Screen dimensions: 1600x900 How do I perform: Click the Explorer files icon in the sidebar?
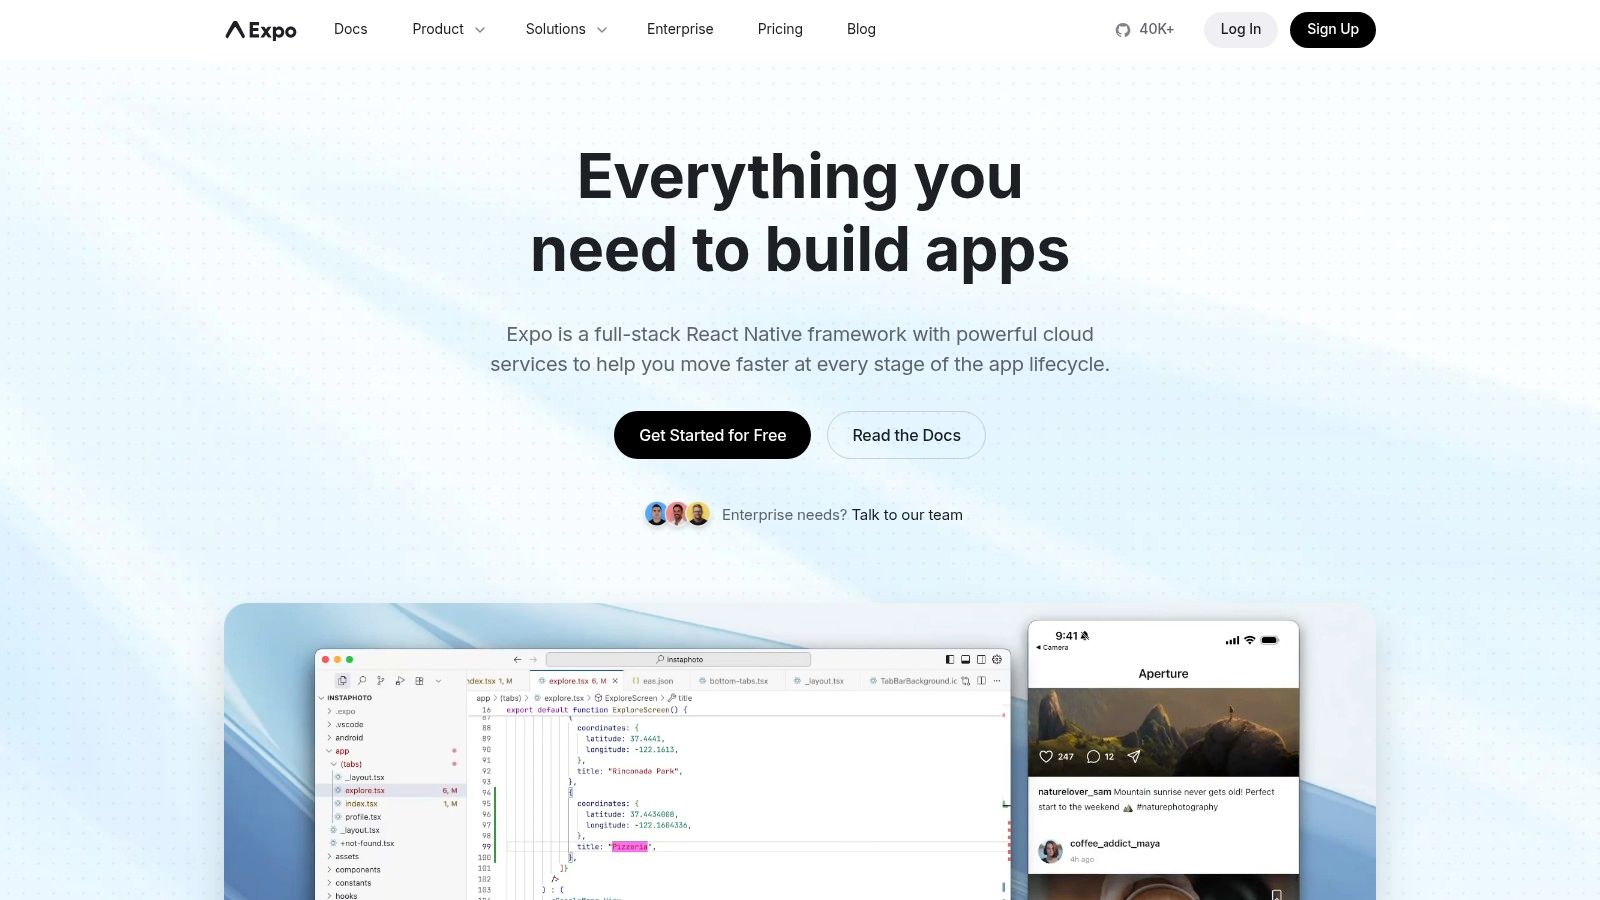pyautogui.click(x=342, y=681)
